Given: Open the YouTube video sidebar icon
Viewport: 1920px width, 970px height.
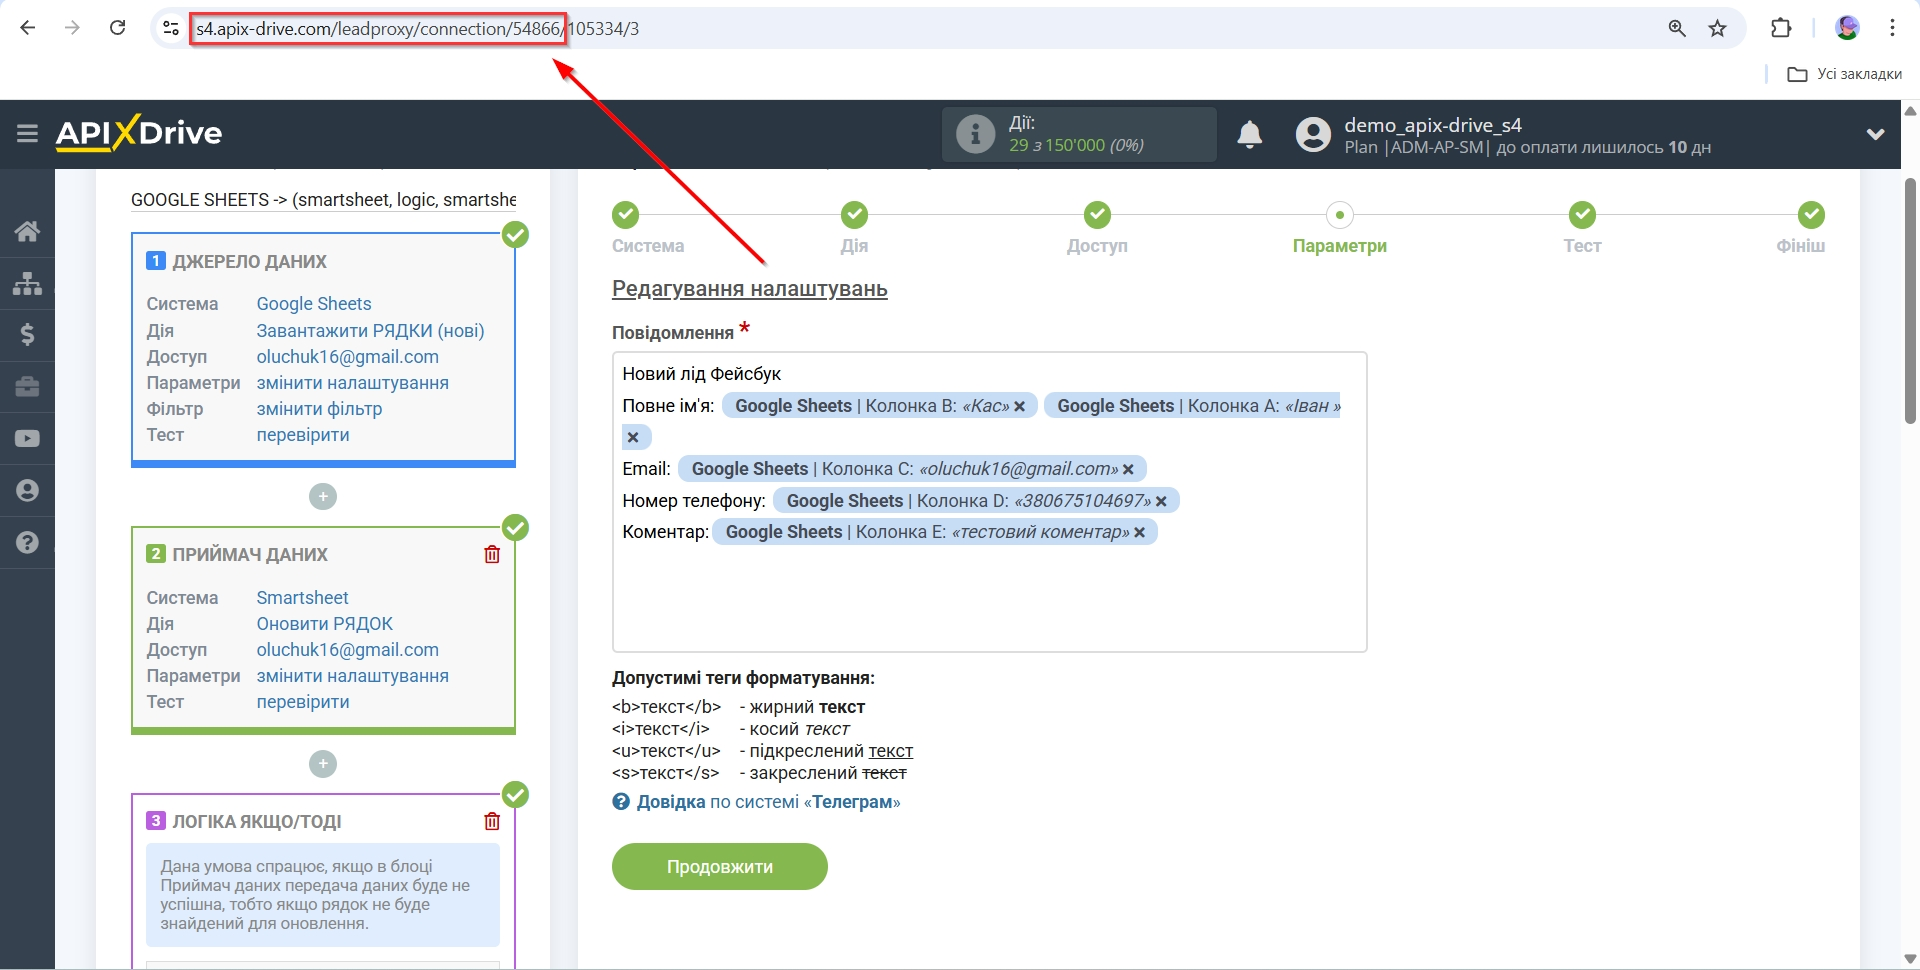Looking at the screenshot, I should (27, 439).
